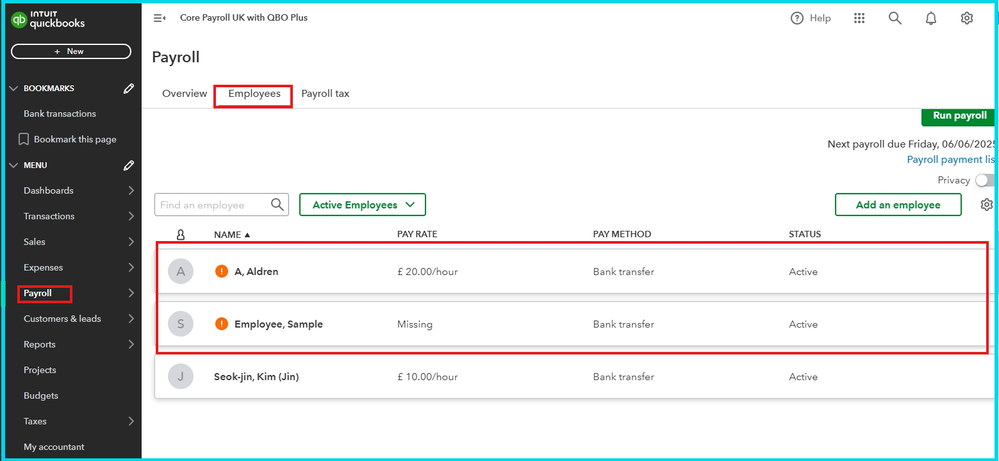Open Budgets in the sidebar
The height and width of the screenshot is (461, 999).
[41, 396]
